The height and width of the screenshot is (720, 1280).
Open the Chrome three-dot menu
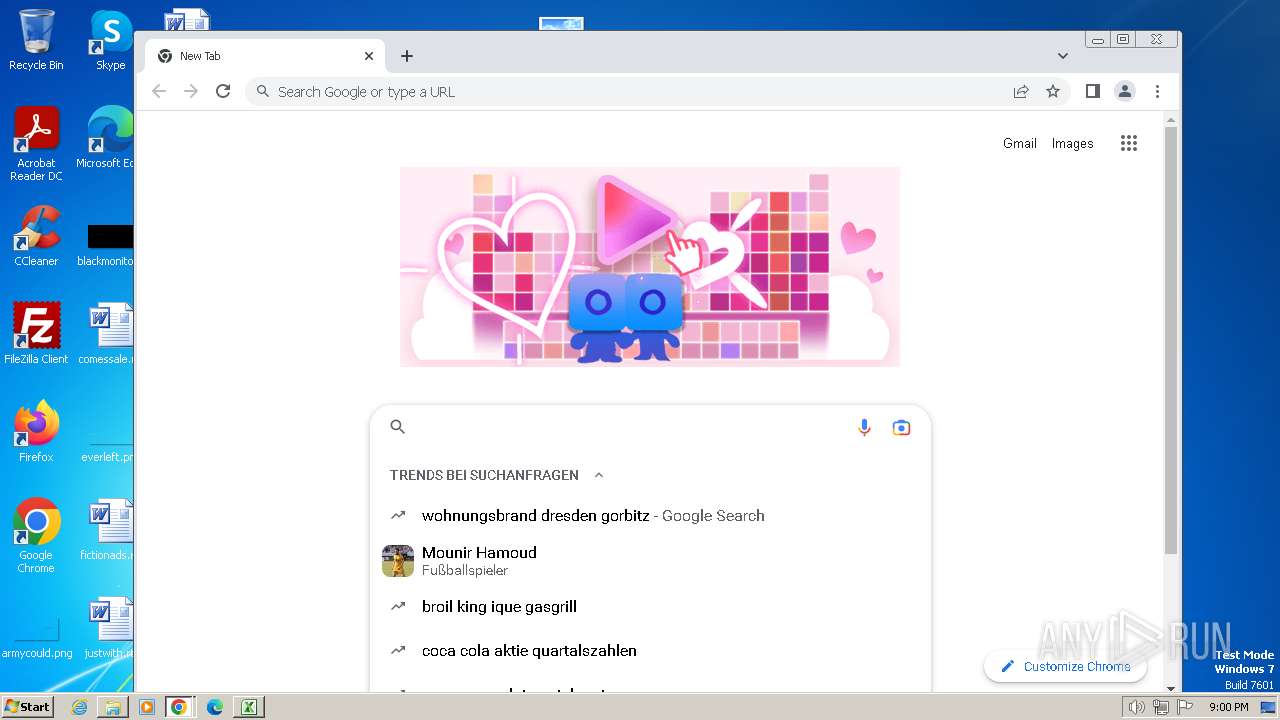tap(1157, 91)
